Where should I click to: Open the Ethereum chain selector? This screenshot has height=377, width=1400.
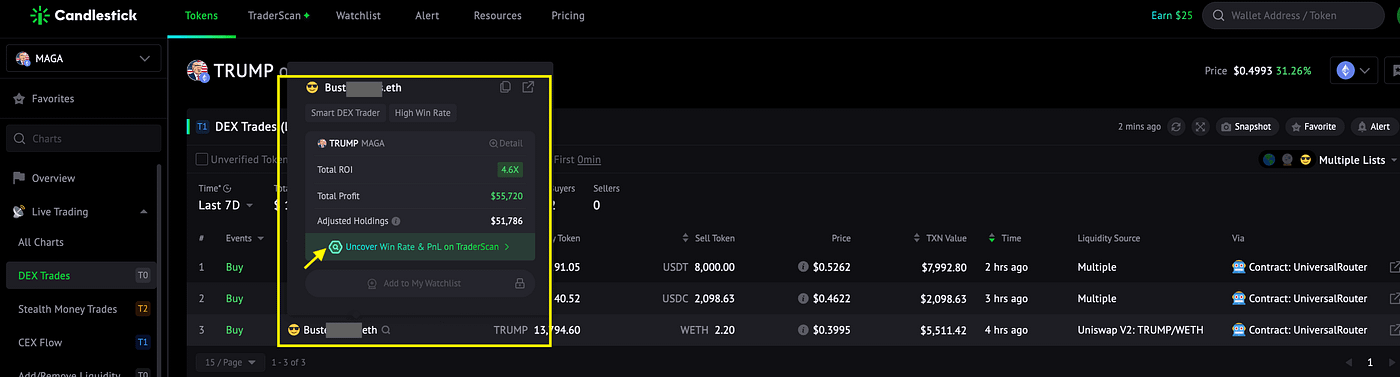pos(1355,71)
